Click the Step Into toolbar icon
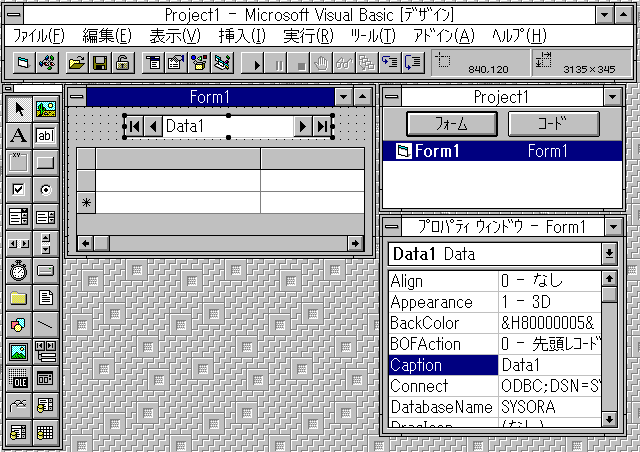This screenshot has height=452, width=640. point(391,63)
